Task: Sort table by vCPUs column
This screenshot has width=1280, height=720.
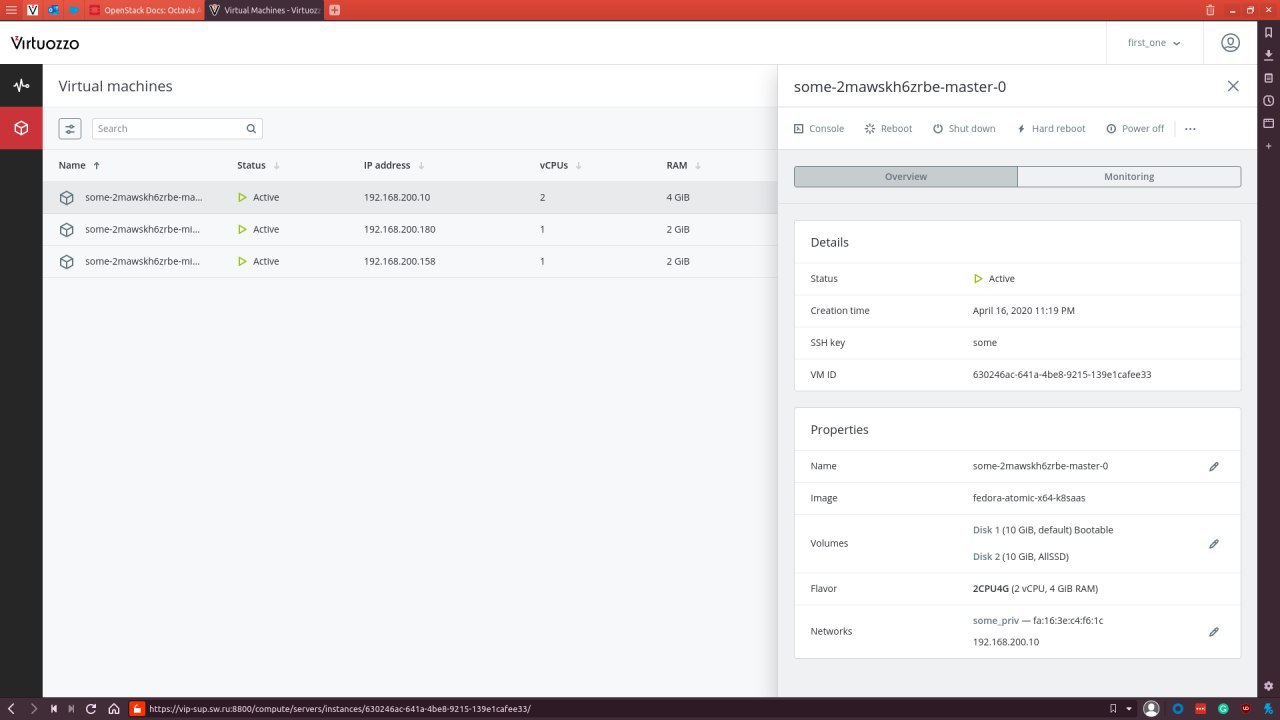Action: pos(560,165)
